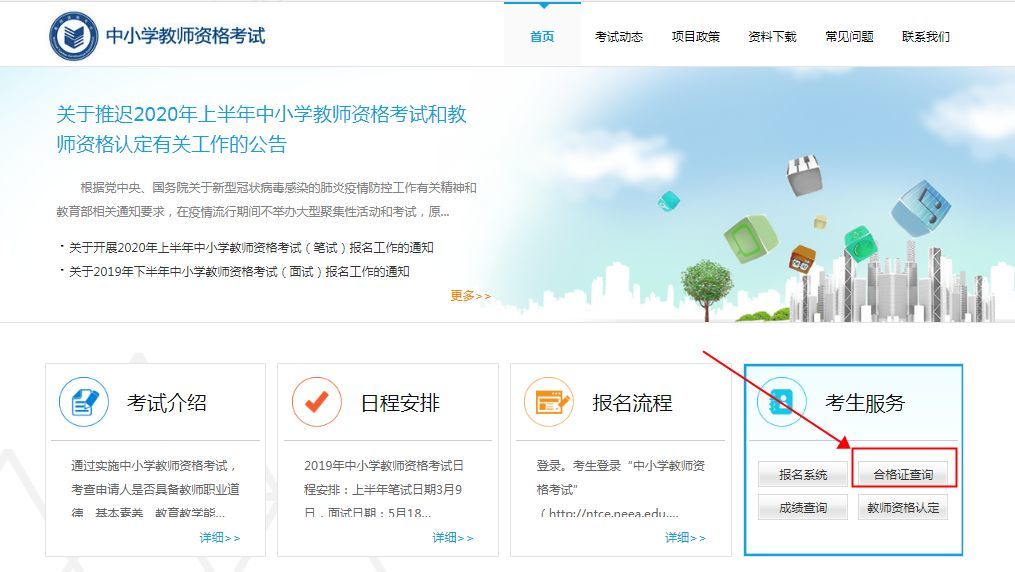Open 联系我们 navigation item
This screenshot has height=572, width=1015.
click(x=926, y=37)
